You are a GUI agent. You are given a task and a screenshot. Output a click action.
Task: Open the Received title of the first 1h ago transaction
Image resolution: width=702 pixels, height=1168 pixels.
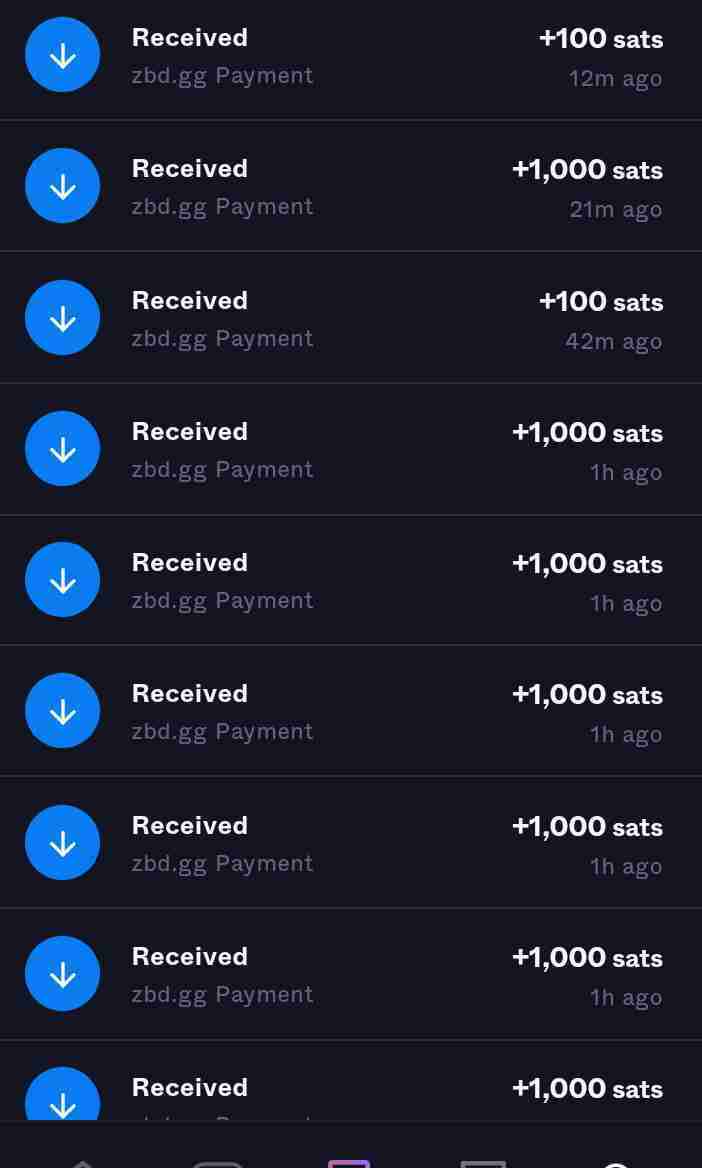[x=190, y=432]
